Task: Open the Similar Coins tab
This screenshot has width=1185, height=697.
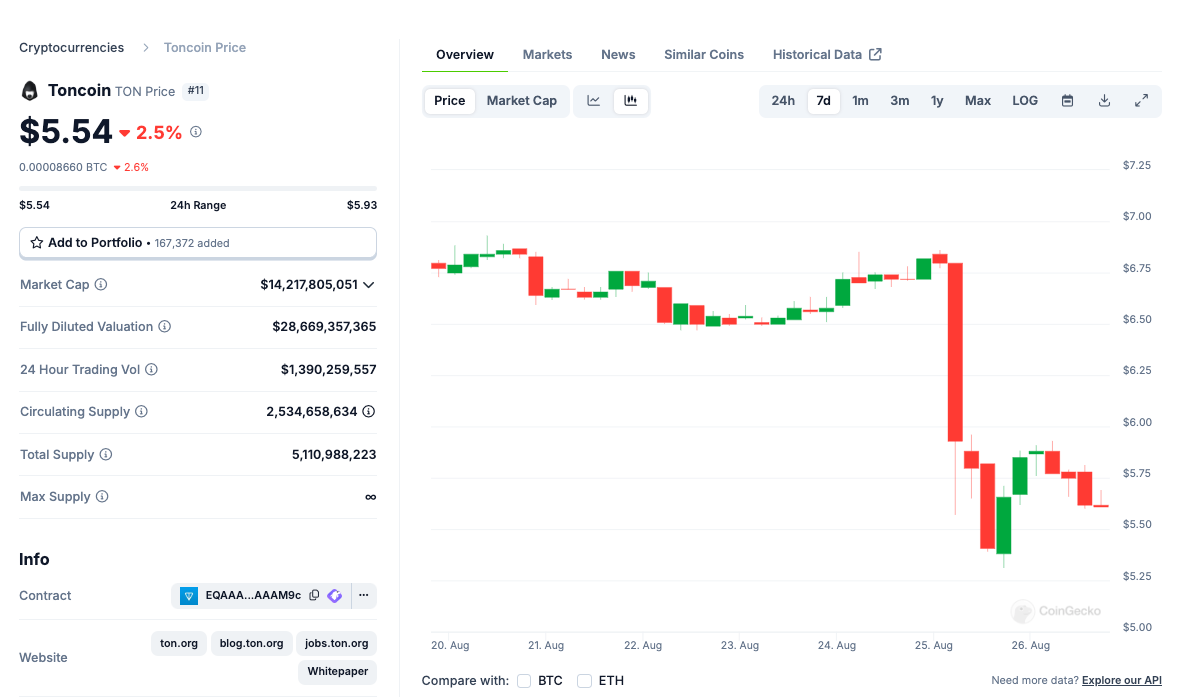Action: [x=704, y=54]
